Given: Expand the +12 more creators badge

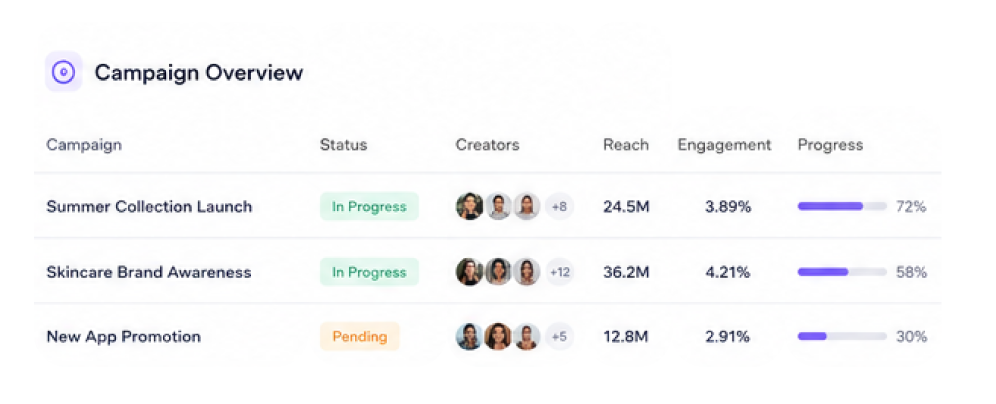Looking at the screenshot, I should pyautogui.click(x=559, y=272).
